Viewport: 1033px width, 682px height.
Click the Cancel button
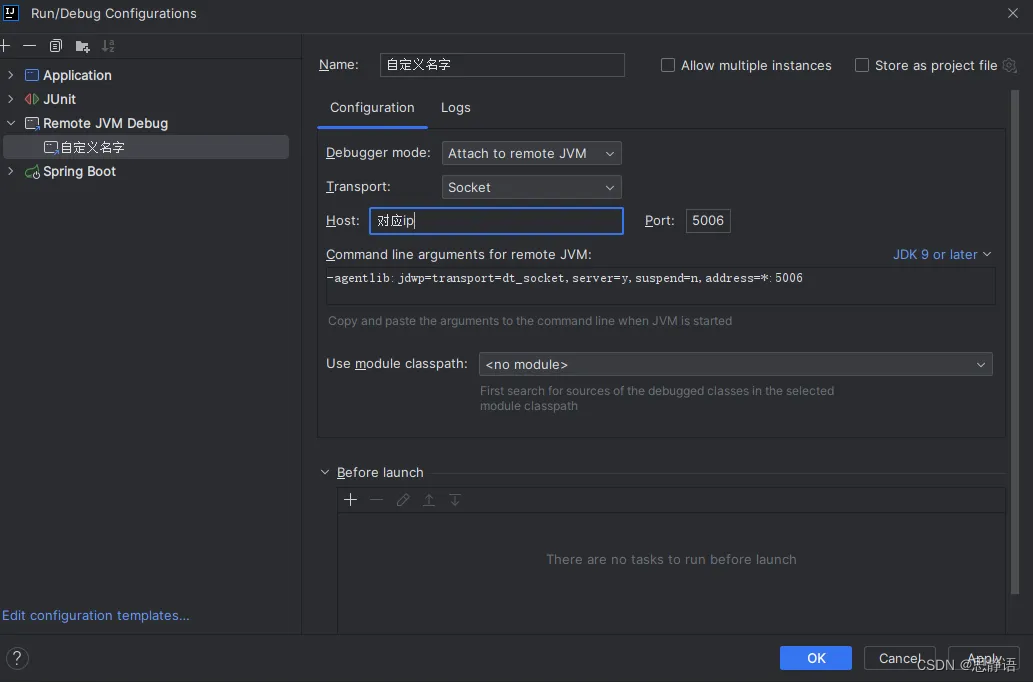899,658
